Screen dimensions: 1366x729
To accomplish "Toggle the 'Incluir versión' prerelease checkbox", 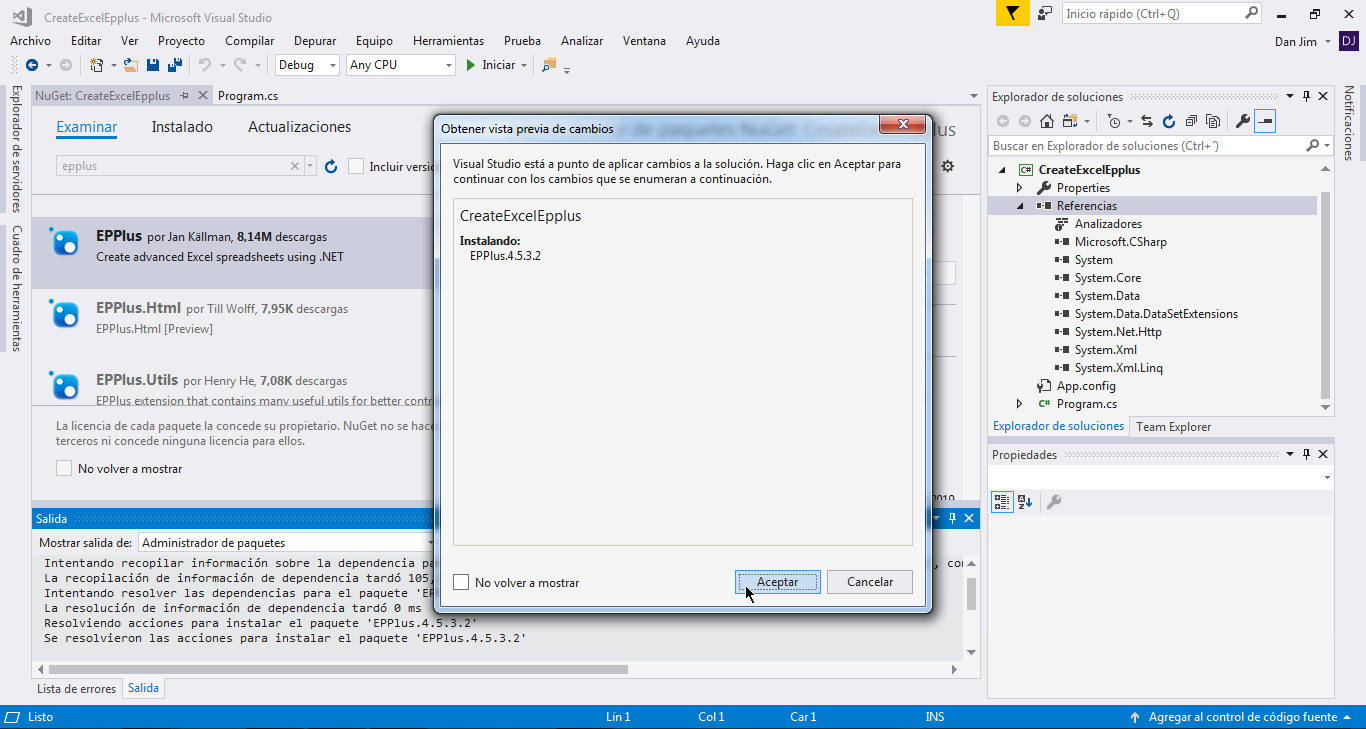I will pyautogui.click(x=356, y=166).
